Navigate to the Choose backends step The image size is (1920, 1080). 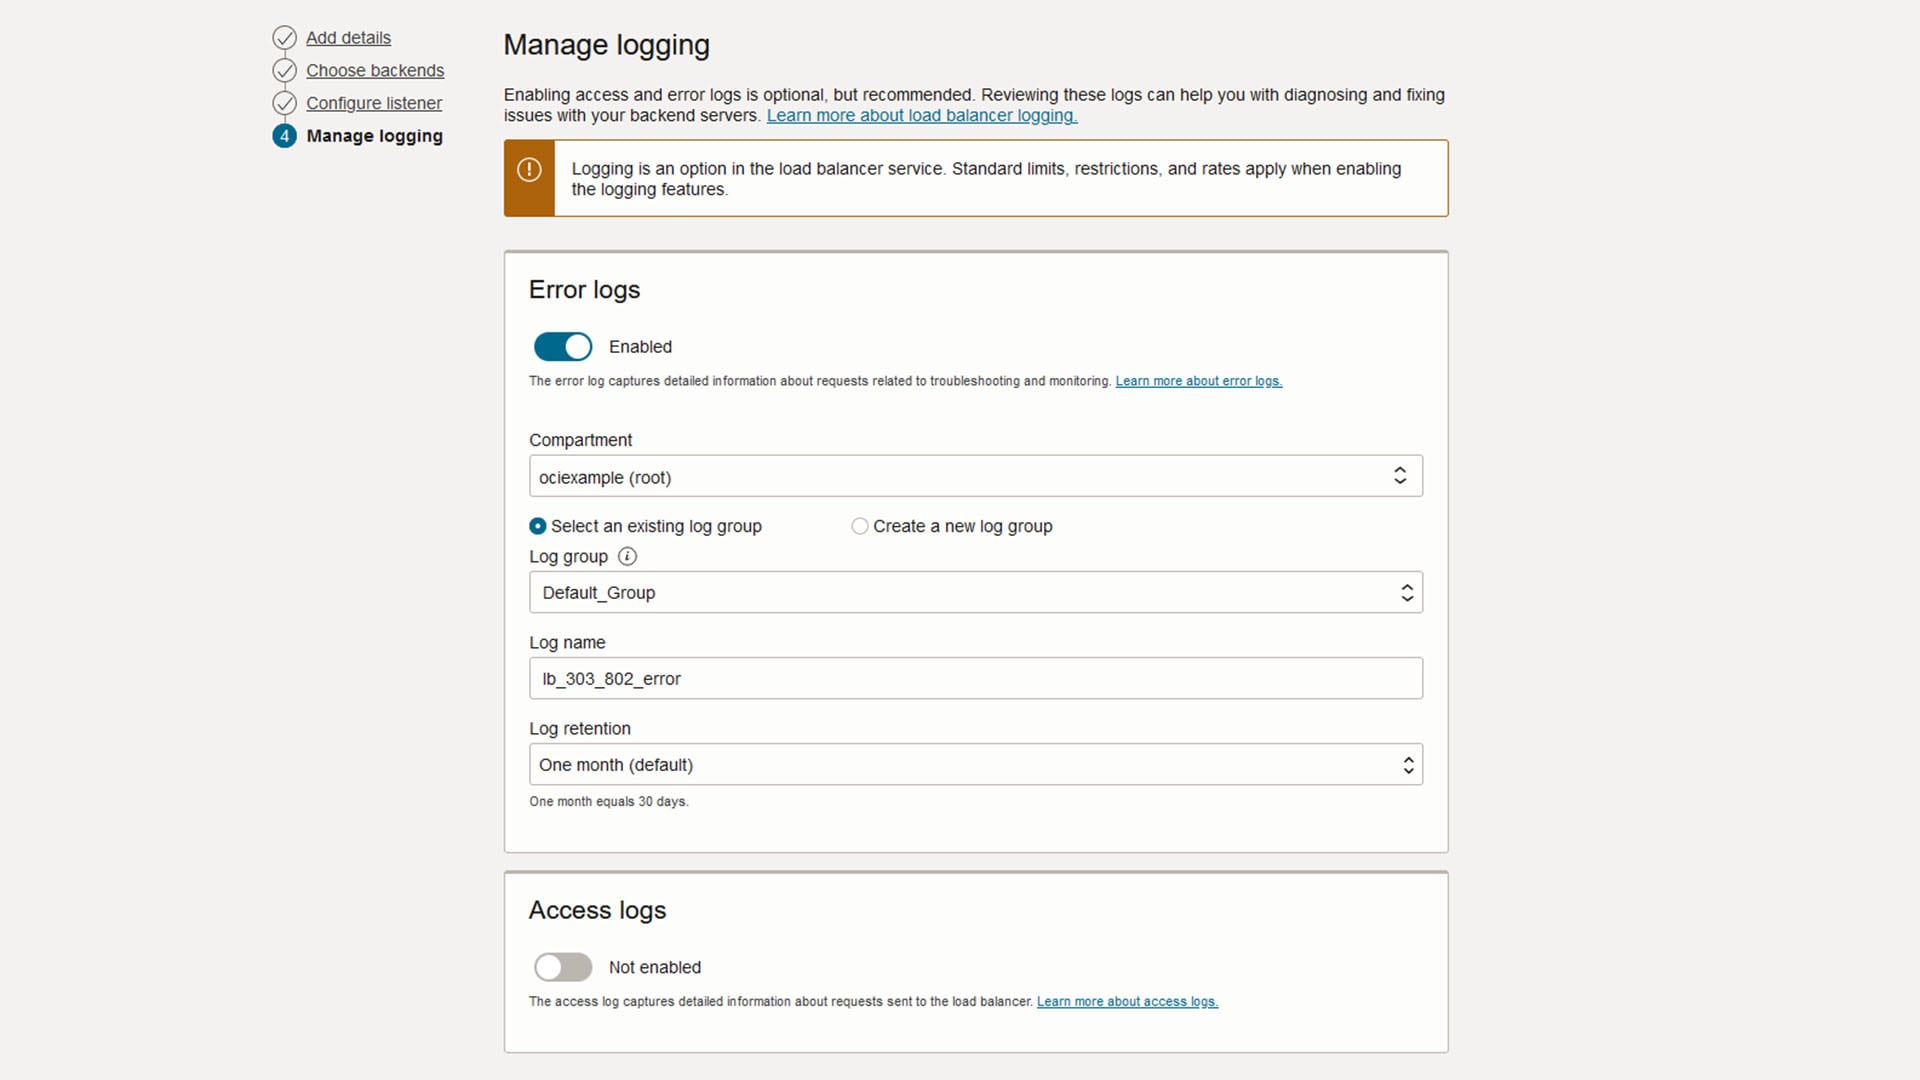click(x=375, y=70)
